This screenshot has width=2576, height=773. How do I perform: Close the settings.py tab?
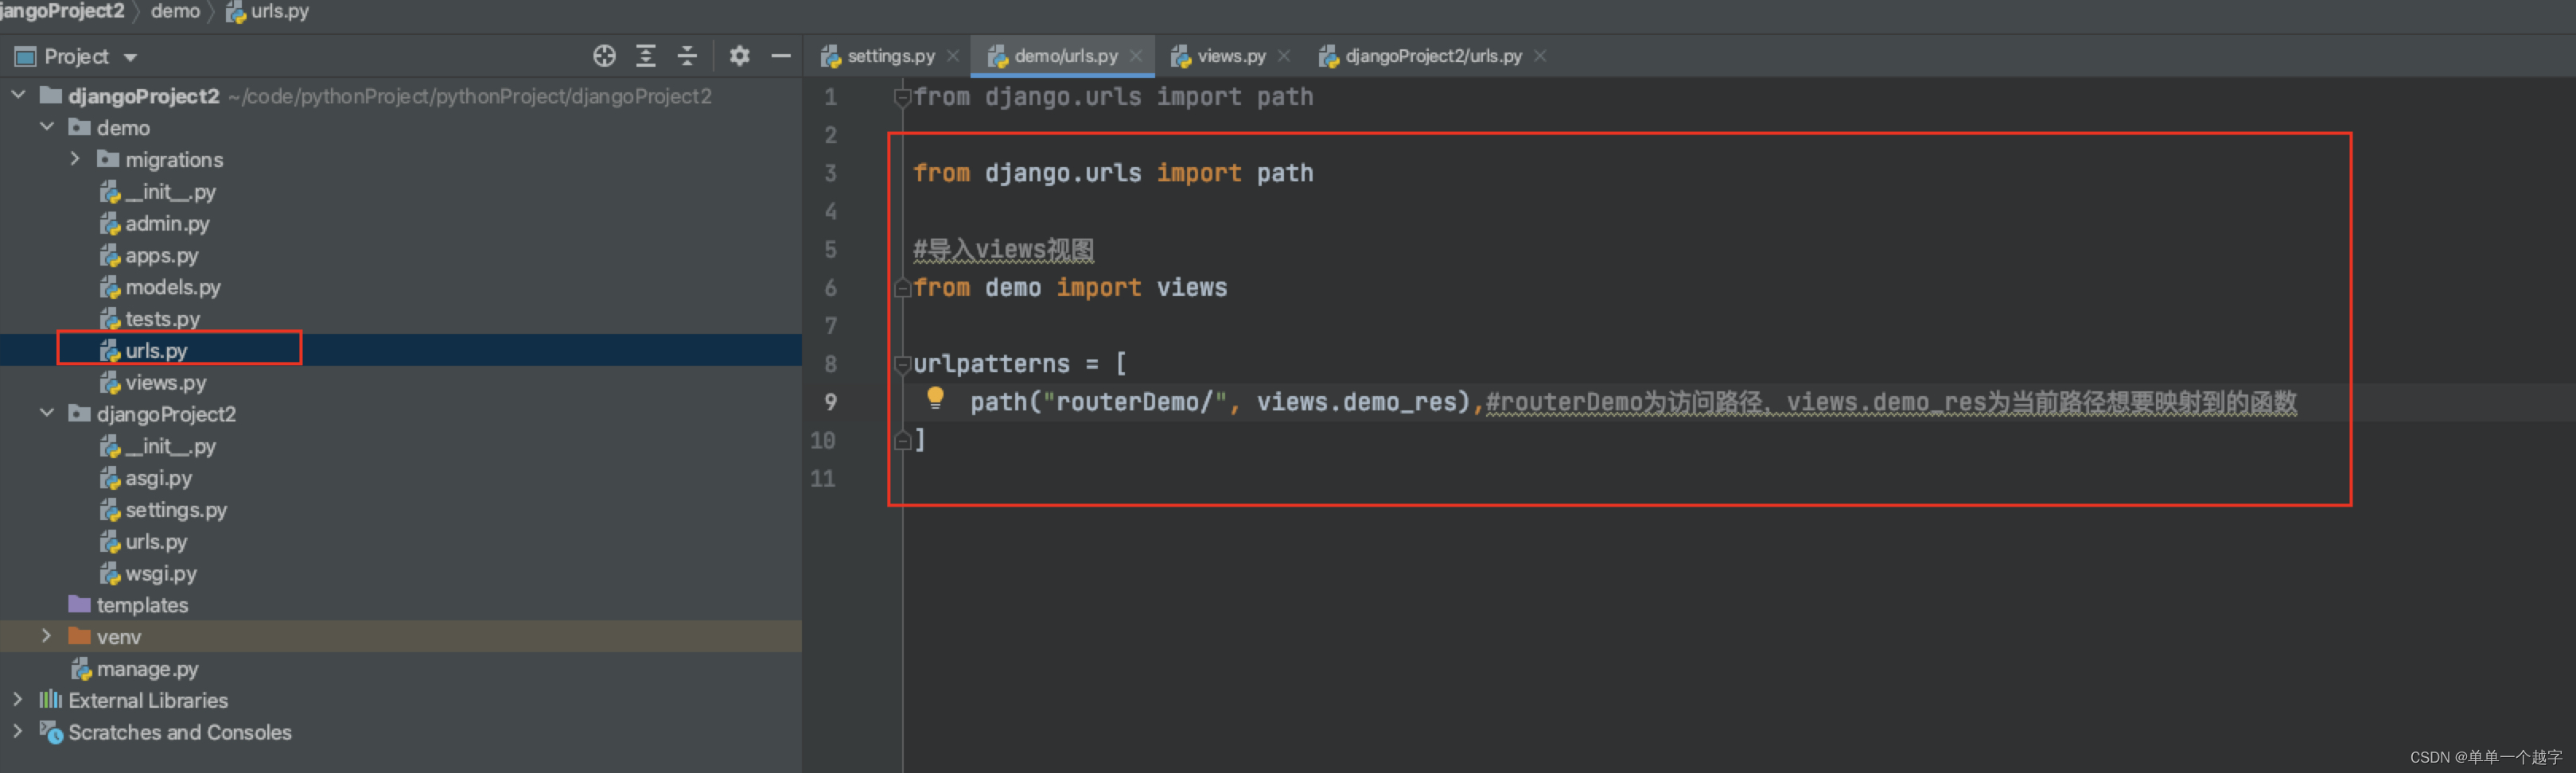(x=953, y=56)
